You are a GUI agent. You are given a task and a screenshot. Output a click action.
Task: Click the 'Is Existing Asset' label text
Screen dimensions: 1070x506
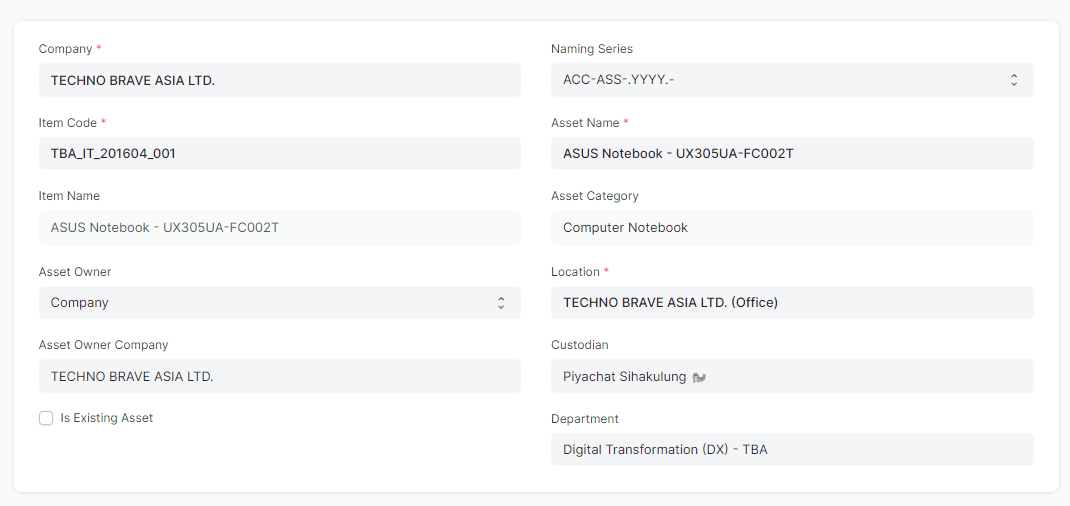click(106, 418)
